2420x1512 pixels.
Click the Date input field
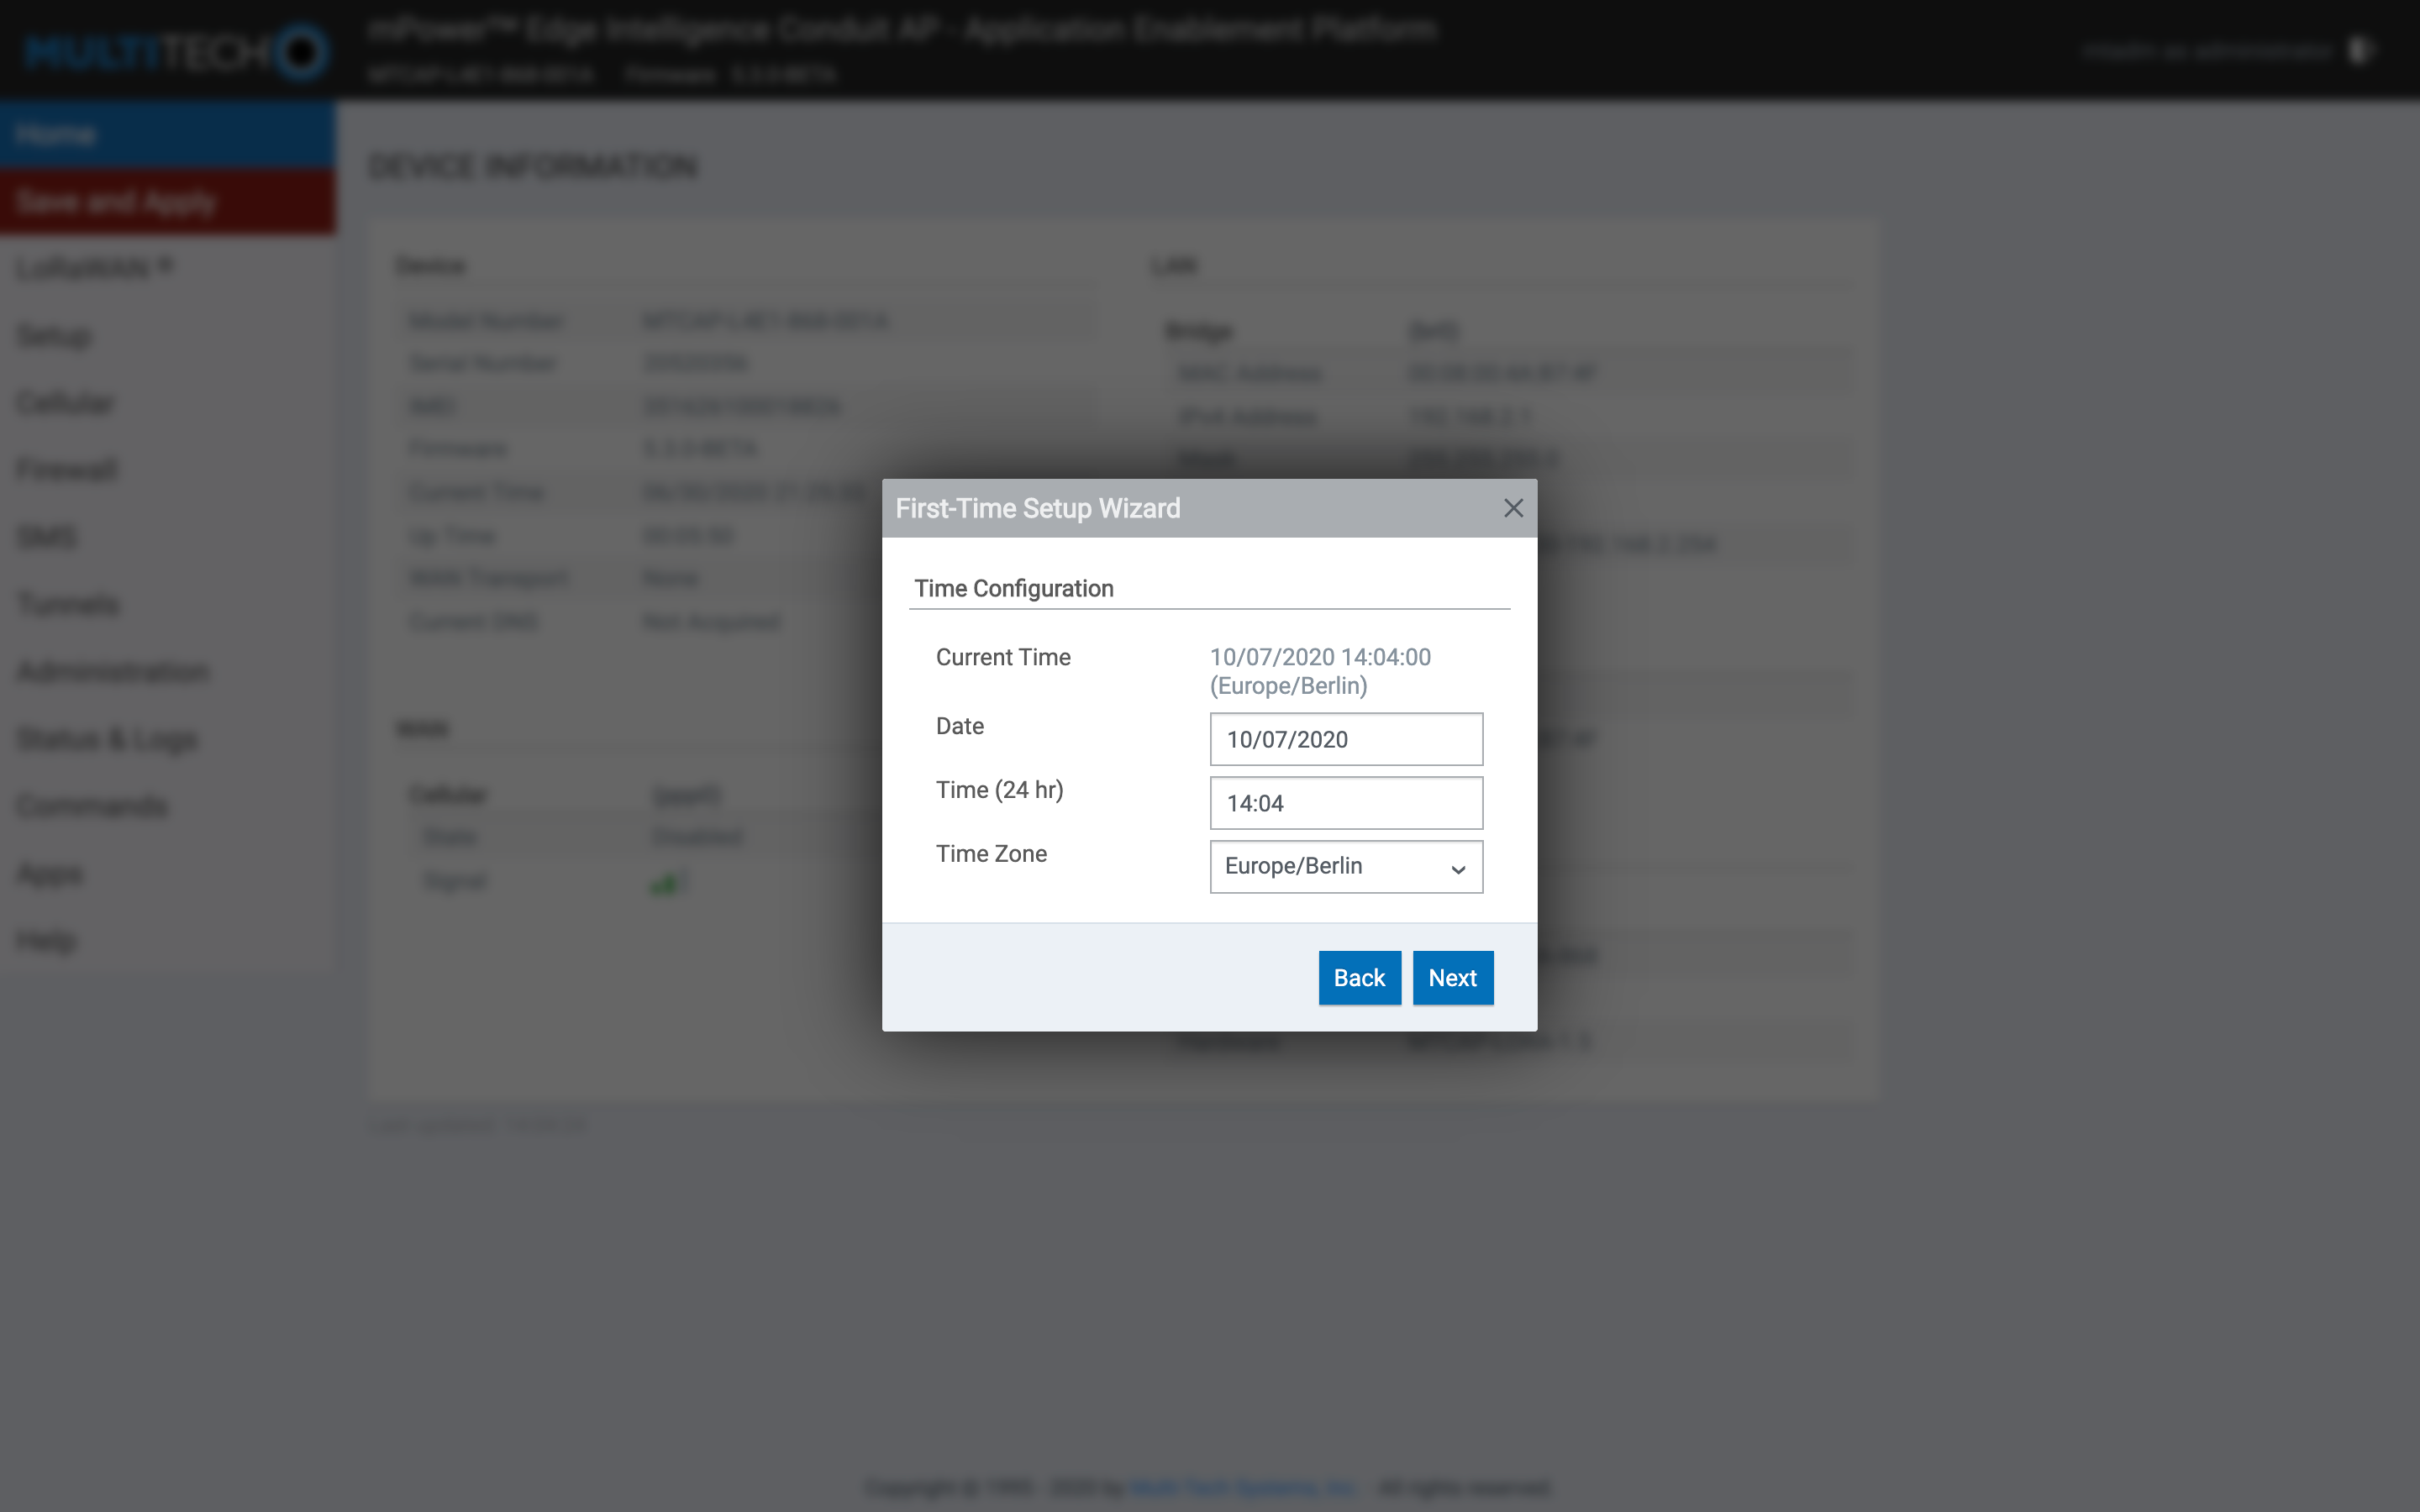[x=1345, y=739]
